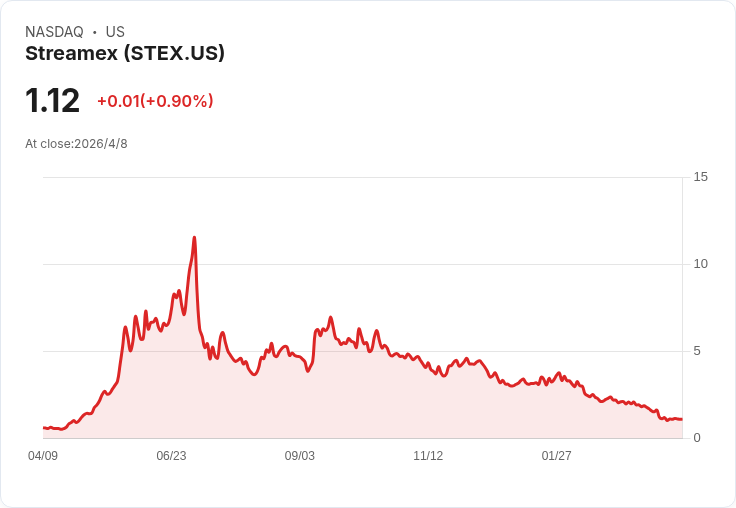Click the current price 1.12

(x=52, y=100)
